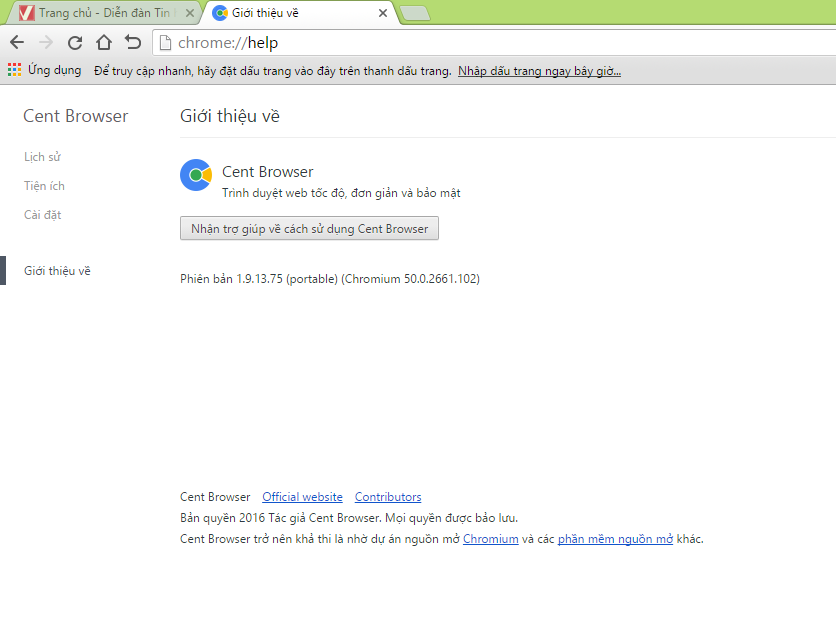Click Nhập dấu trang ngay bây giờ link
Screen dimensions: 836x633
coord(539,71)
